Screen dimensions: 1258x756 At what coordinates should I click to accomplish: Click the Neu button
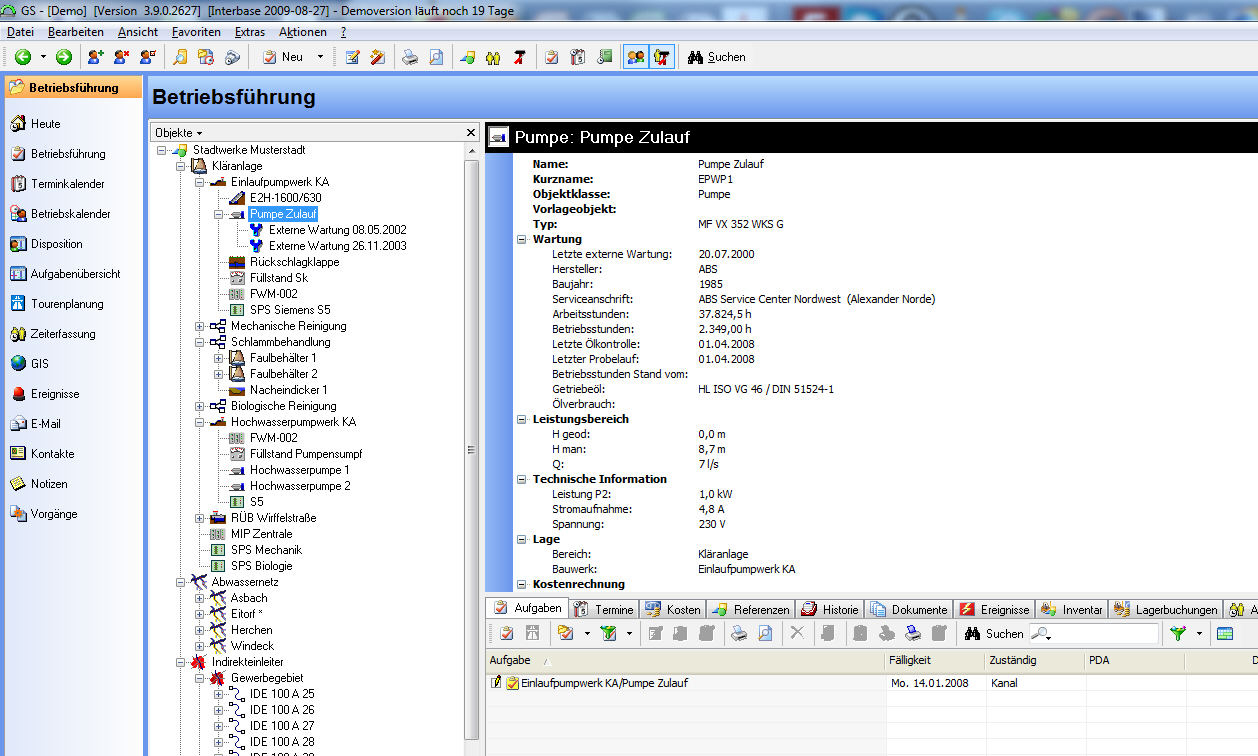point(283,57)
